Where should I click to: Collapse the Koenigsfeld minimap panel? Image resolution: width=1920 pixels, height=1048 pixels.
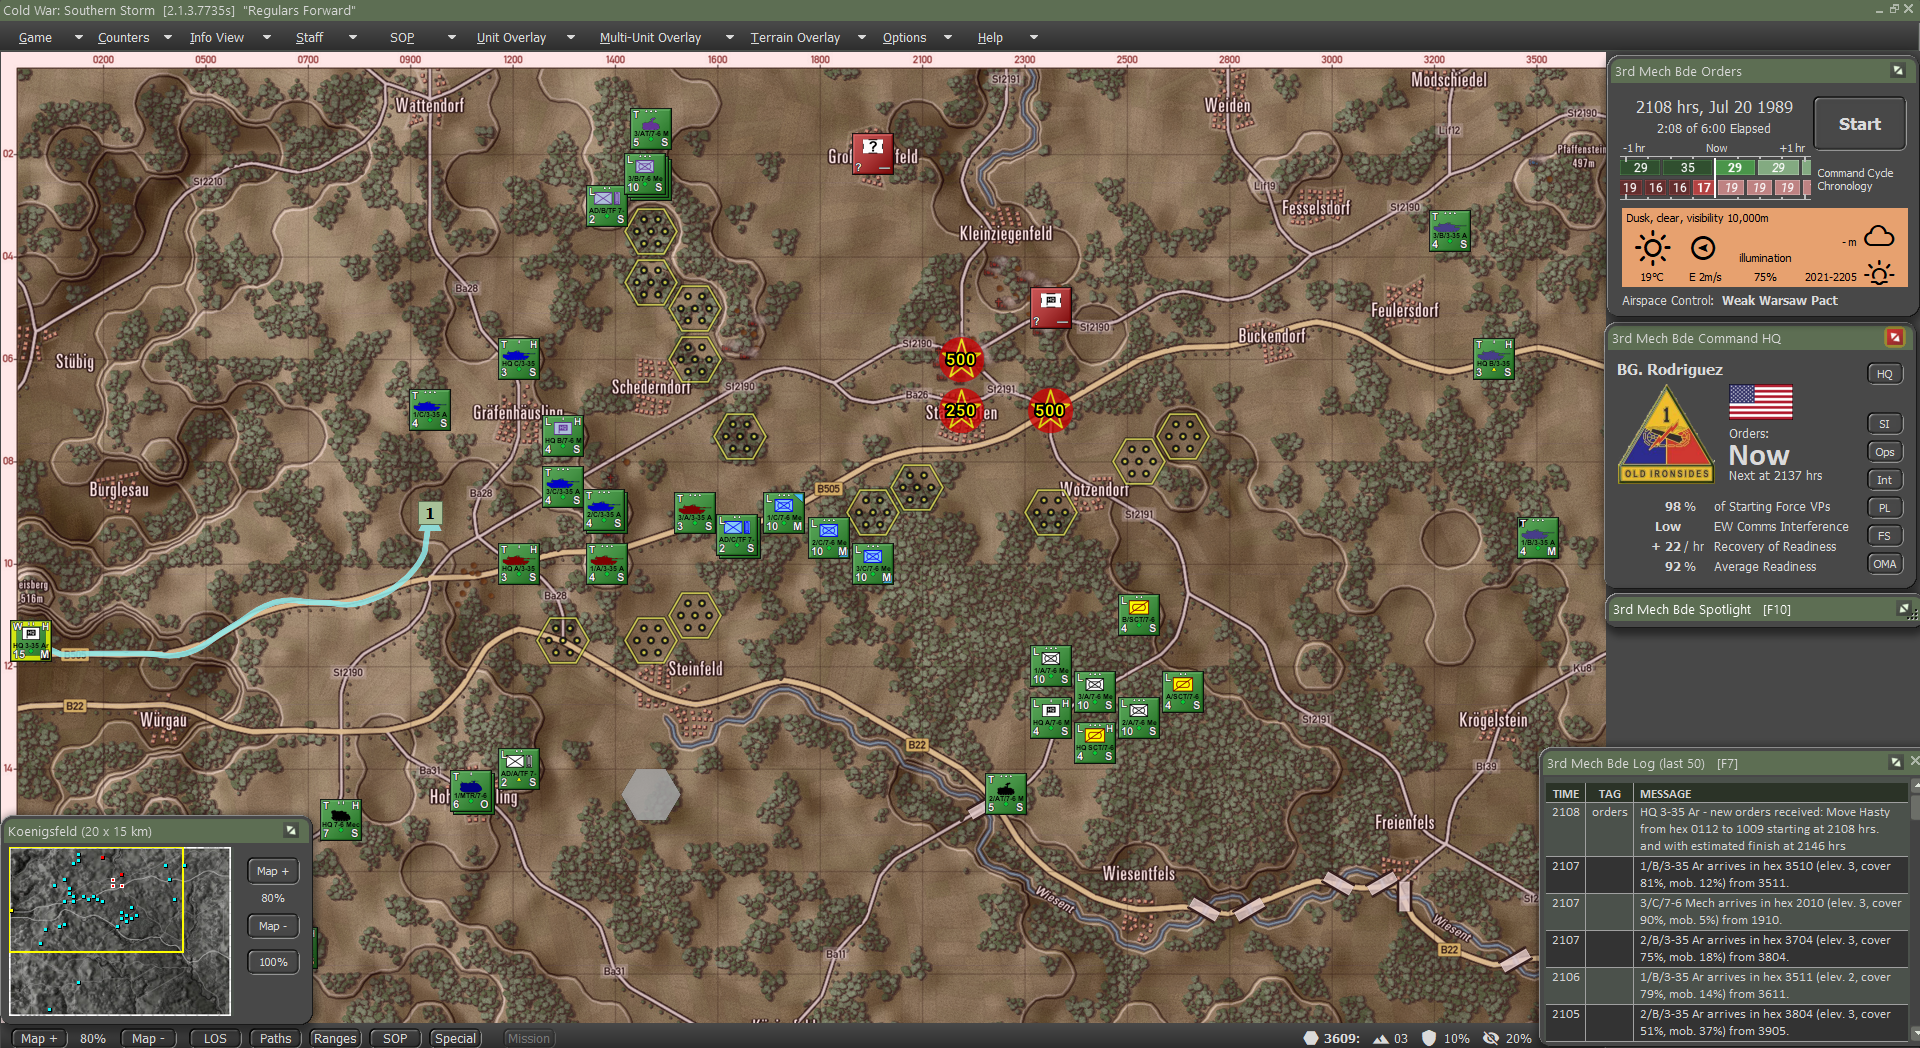click(x=291, y=831)
